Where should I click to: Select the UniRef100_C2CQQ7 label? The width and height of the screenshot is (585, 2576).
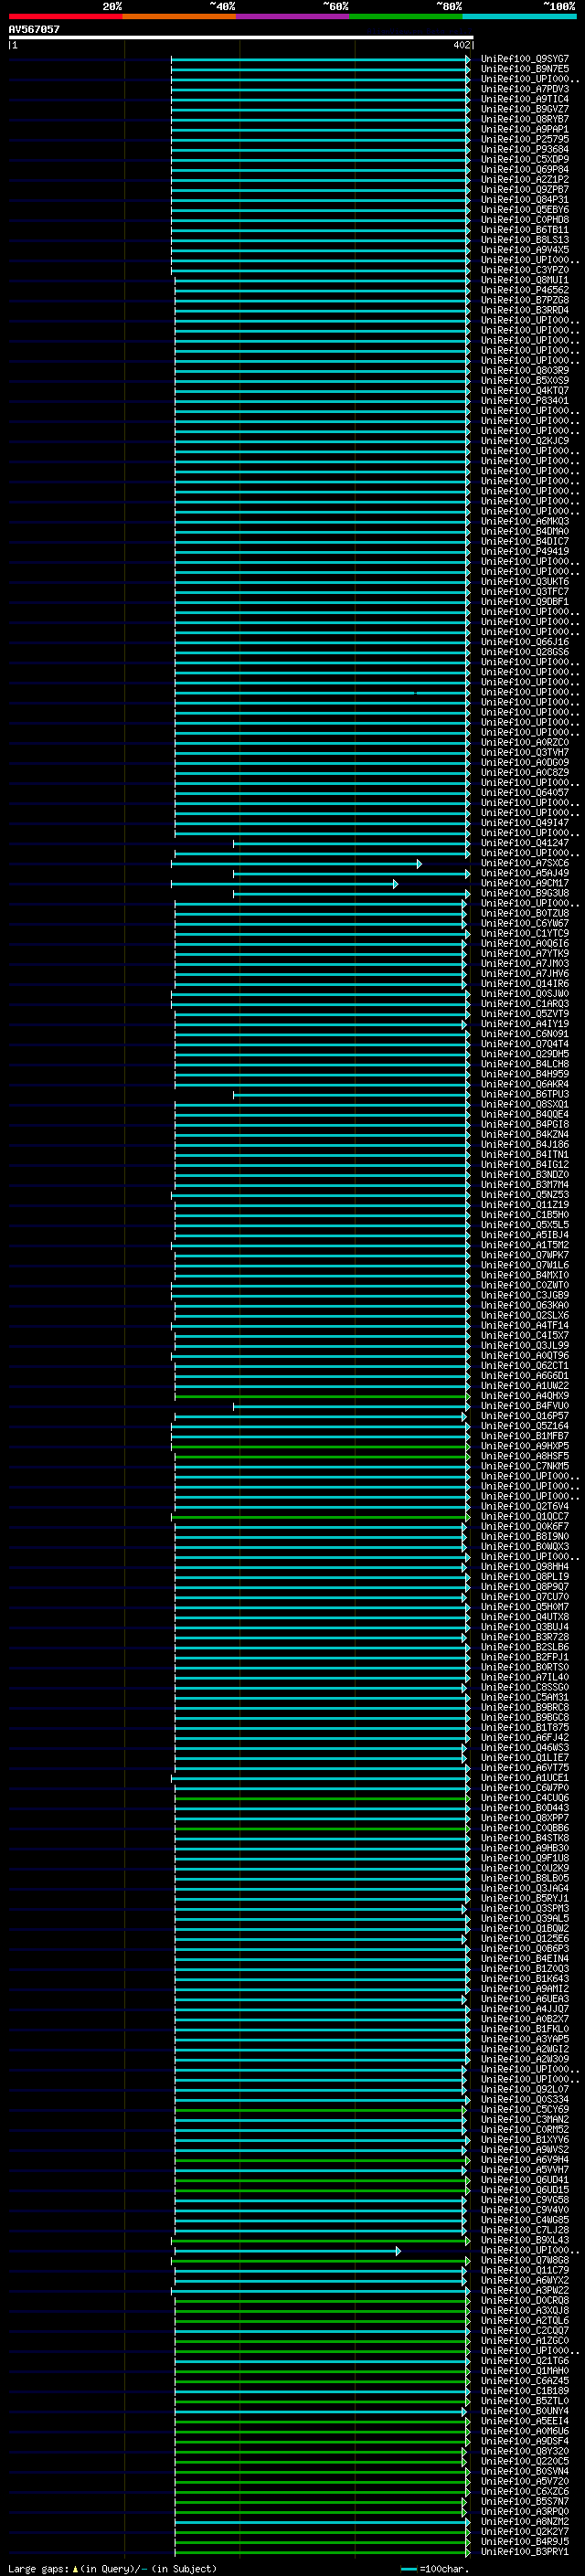[x=525, y=2330]
